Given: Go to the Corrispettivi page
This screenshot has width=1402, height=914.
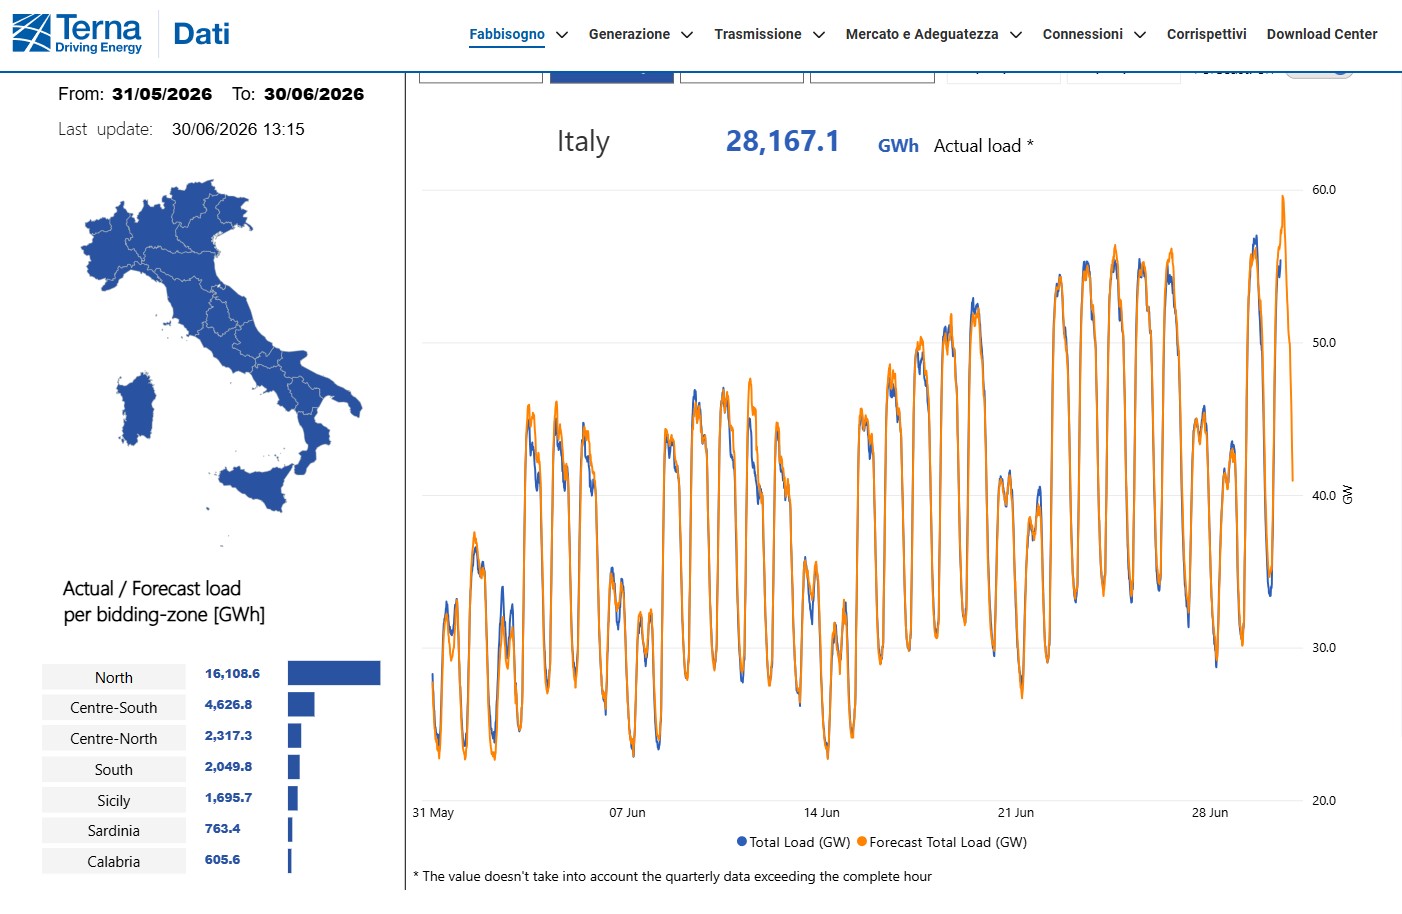Looking at the screenshot, I should point(1206,34).
